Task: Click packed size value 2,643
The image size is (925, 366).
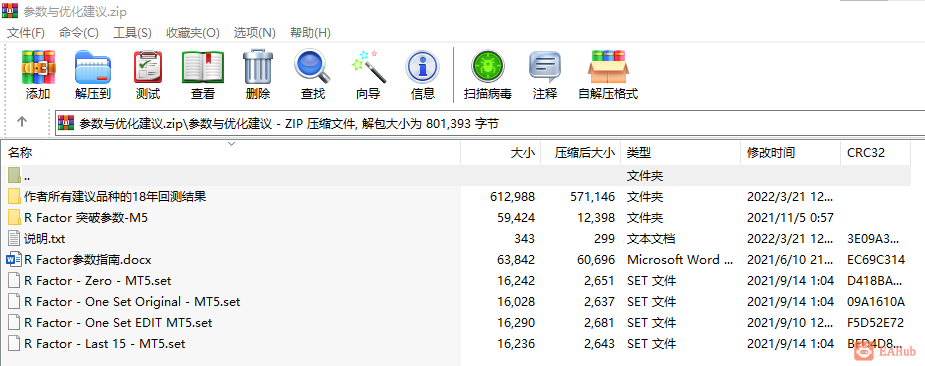Action: pos(599,344)
